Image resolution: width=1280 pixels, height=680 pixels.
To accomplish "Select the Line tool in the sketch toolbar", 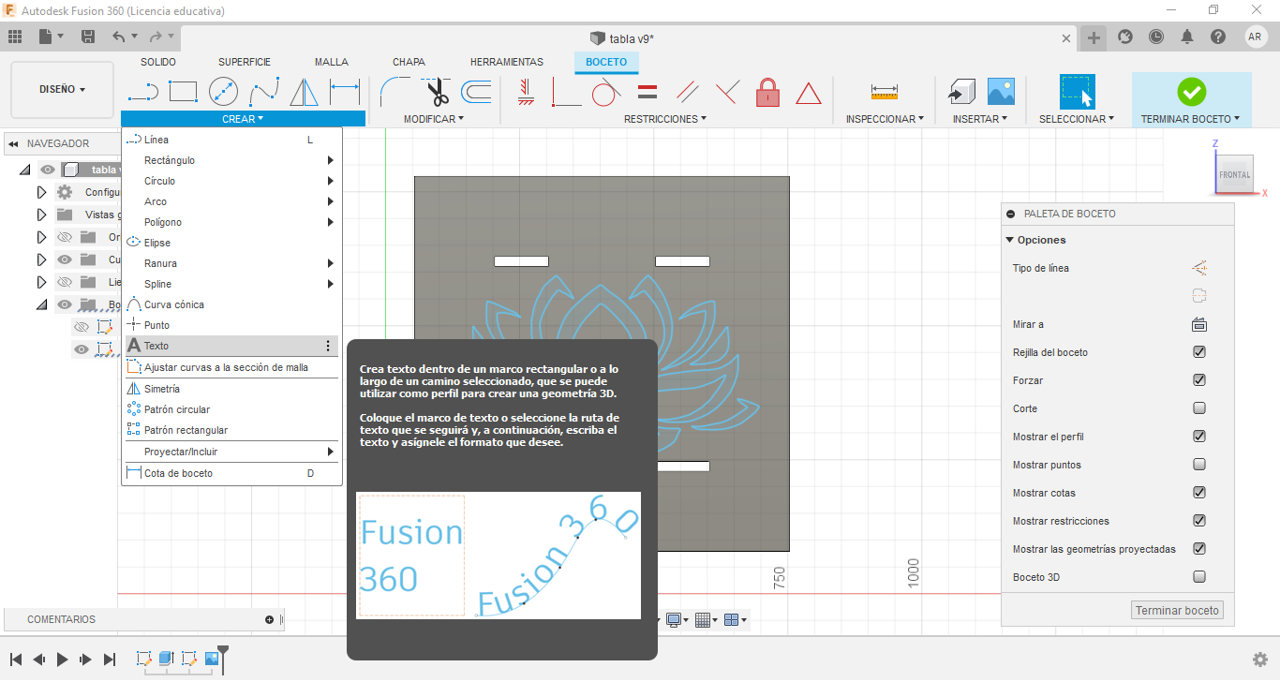I will tap(143, 92).
